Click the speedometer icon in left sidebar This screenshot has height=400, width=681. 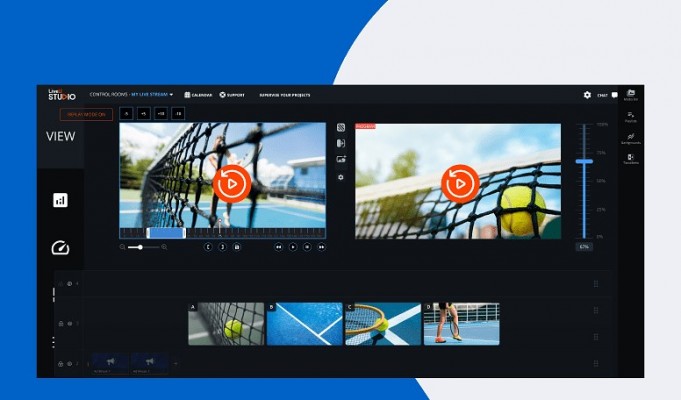click(x=60, y=248)
